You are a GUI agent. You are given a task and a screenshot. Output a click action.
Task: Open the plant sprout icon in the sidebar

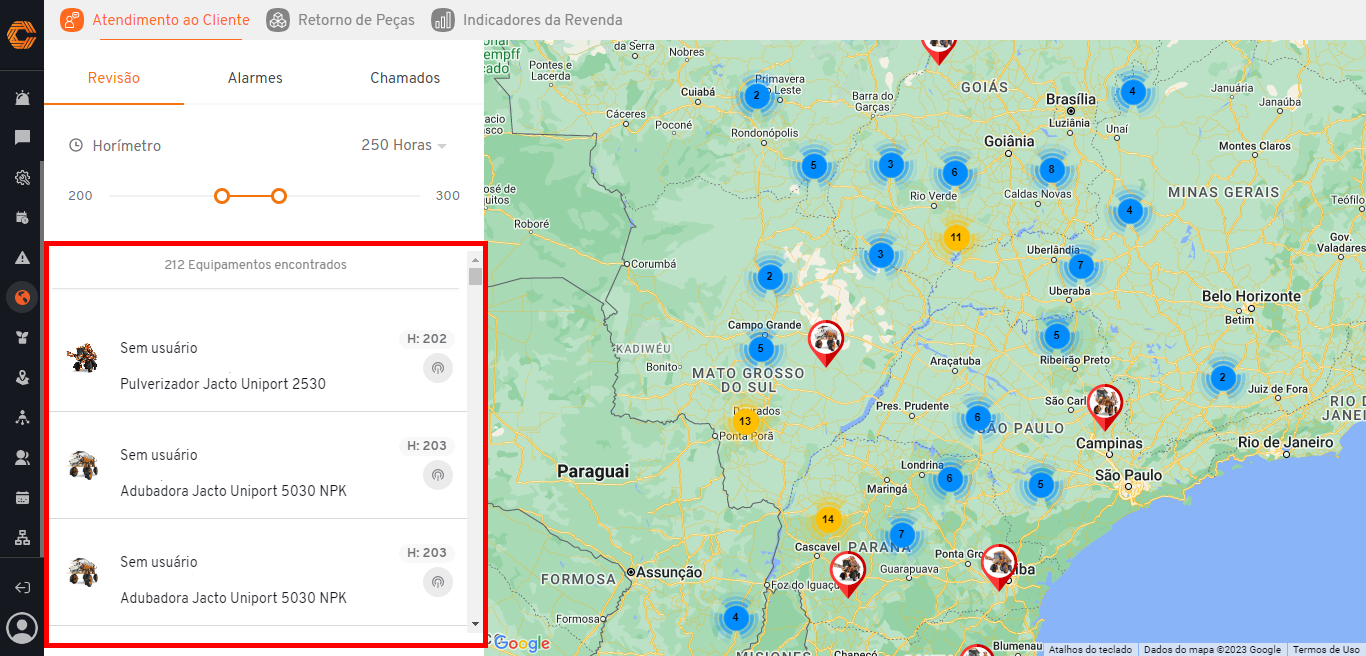point(22,337)
